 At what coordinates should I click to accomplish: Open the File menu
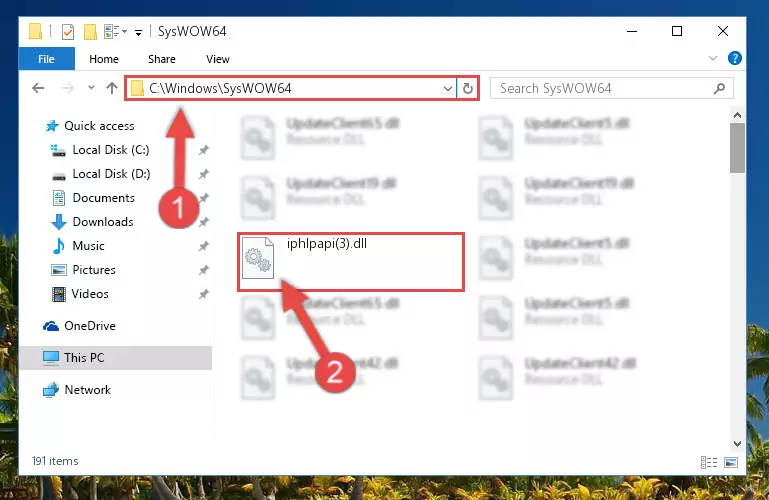(x=47, y=59)
